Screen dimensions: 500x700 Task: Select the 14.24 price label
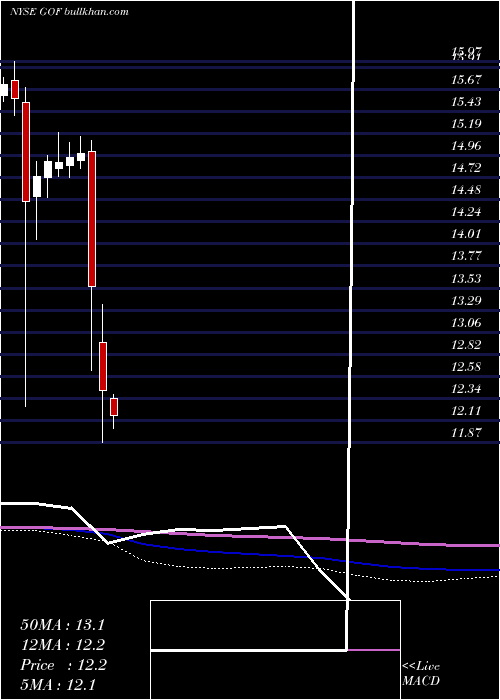(467, 212)
